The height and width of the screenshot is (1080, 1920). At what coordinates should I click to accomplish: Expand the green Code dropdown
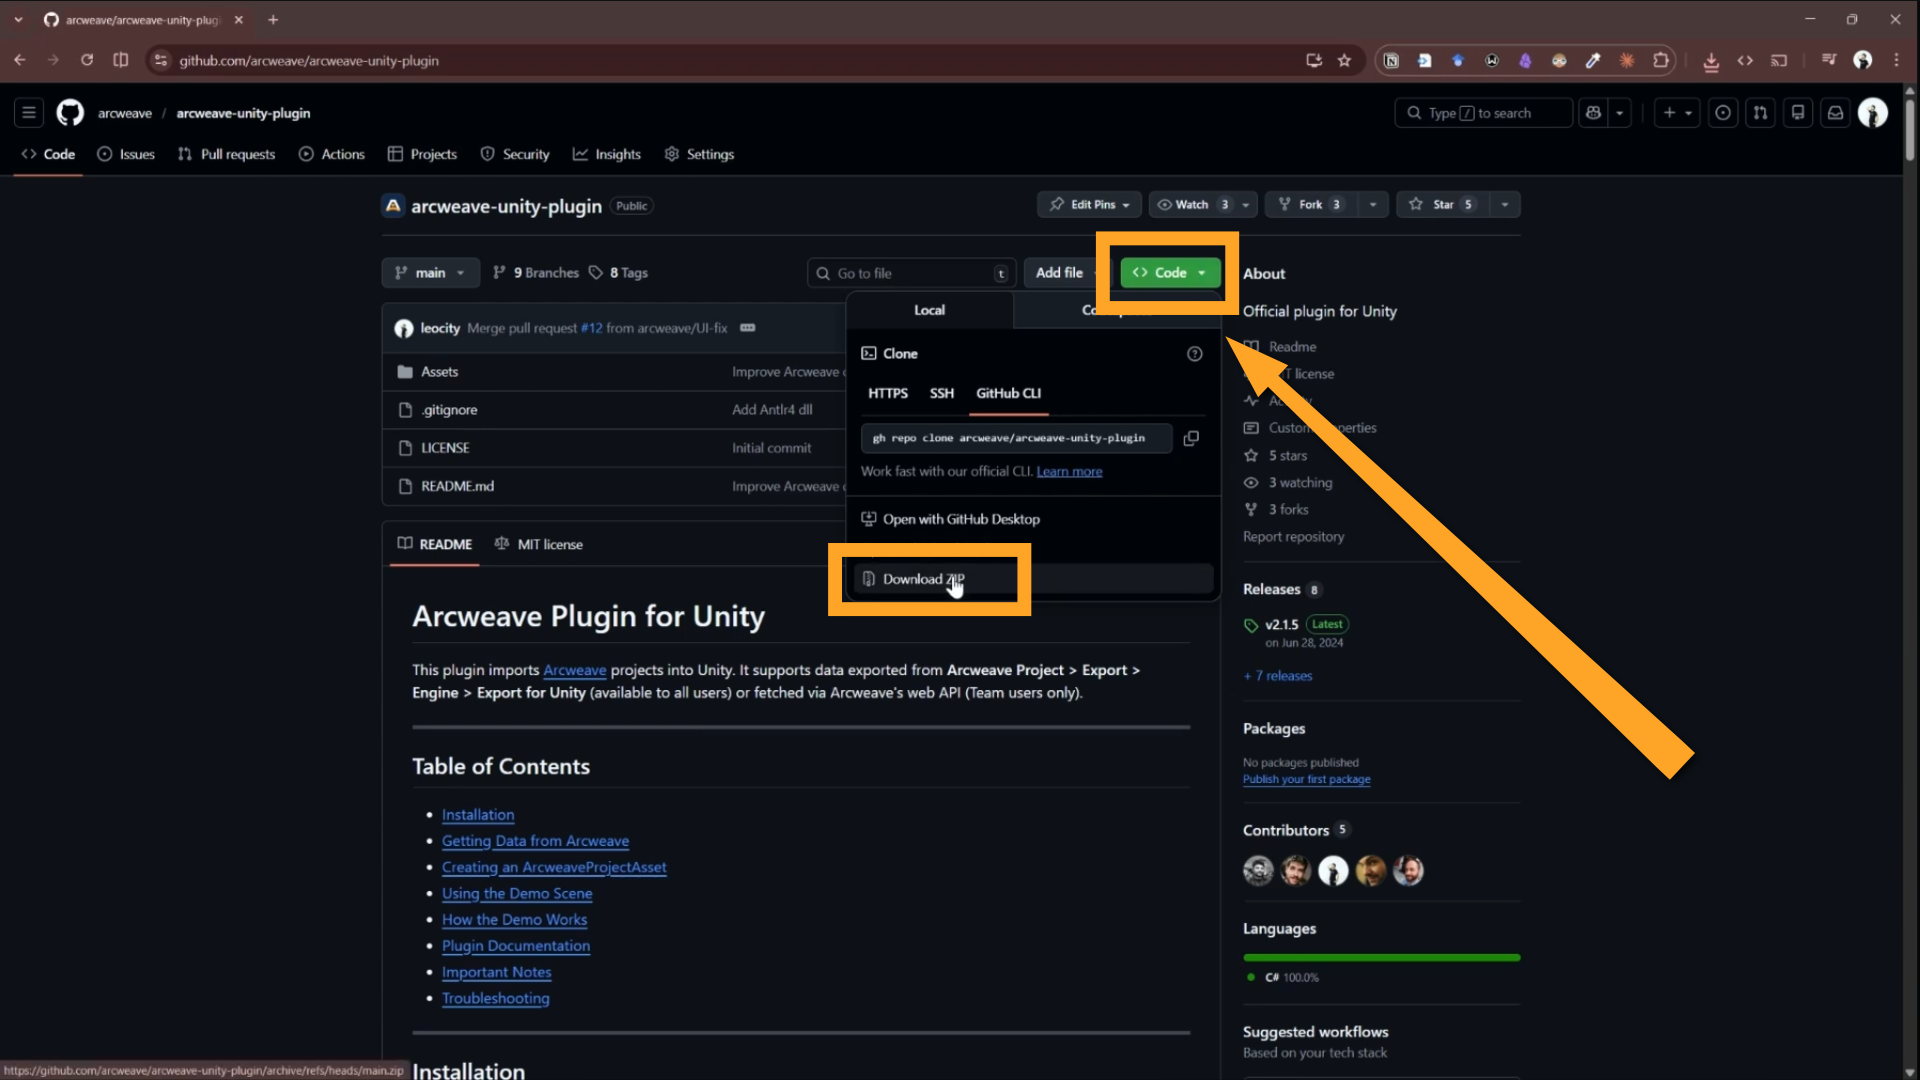pyautogui.click(x=1170, y=273)
